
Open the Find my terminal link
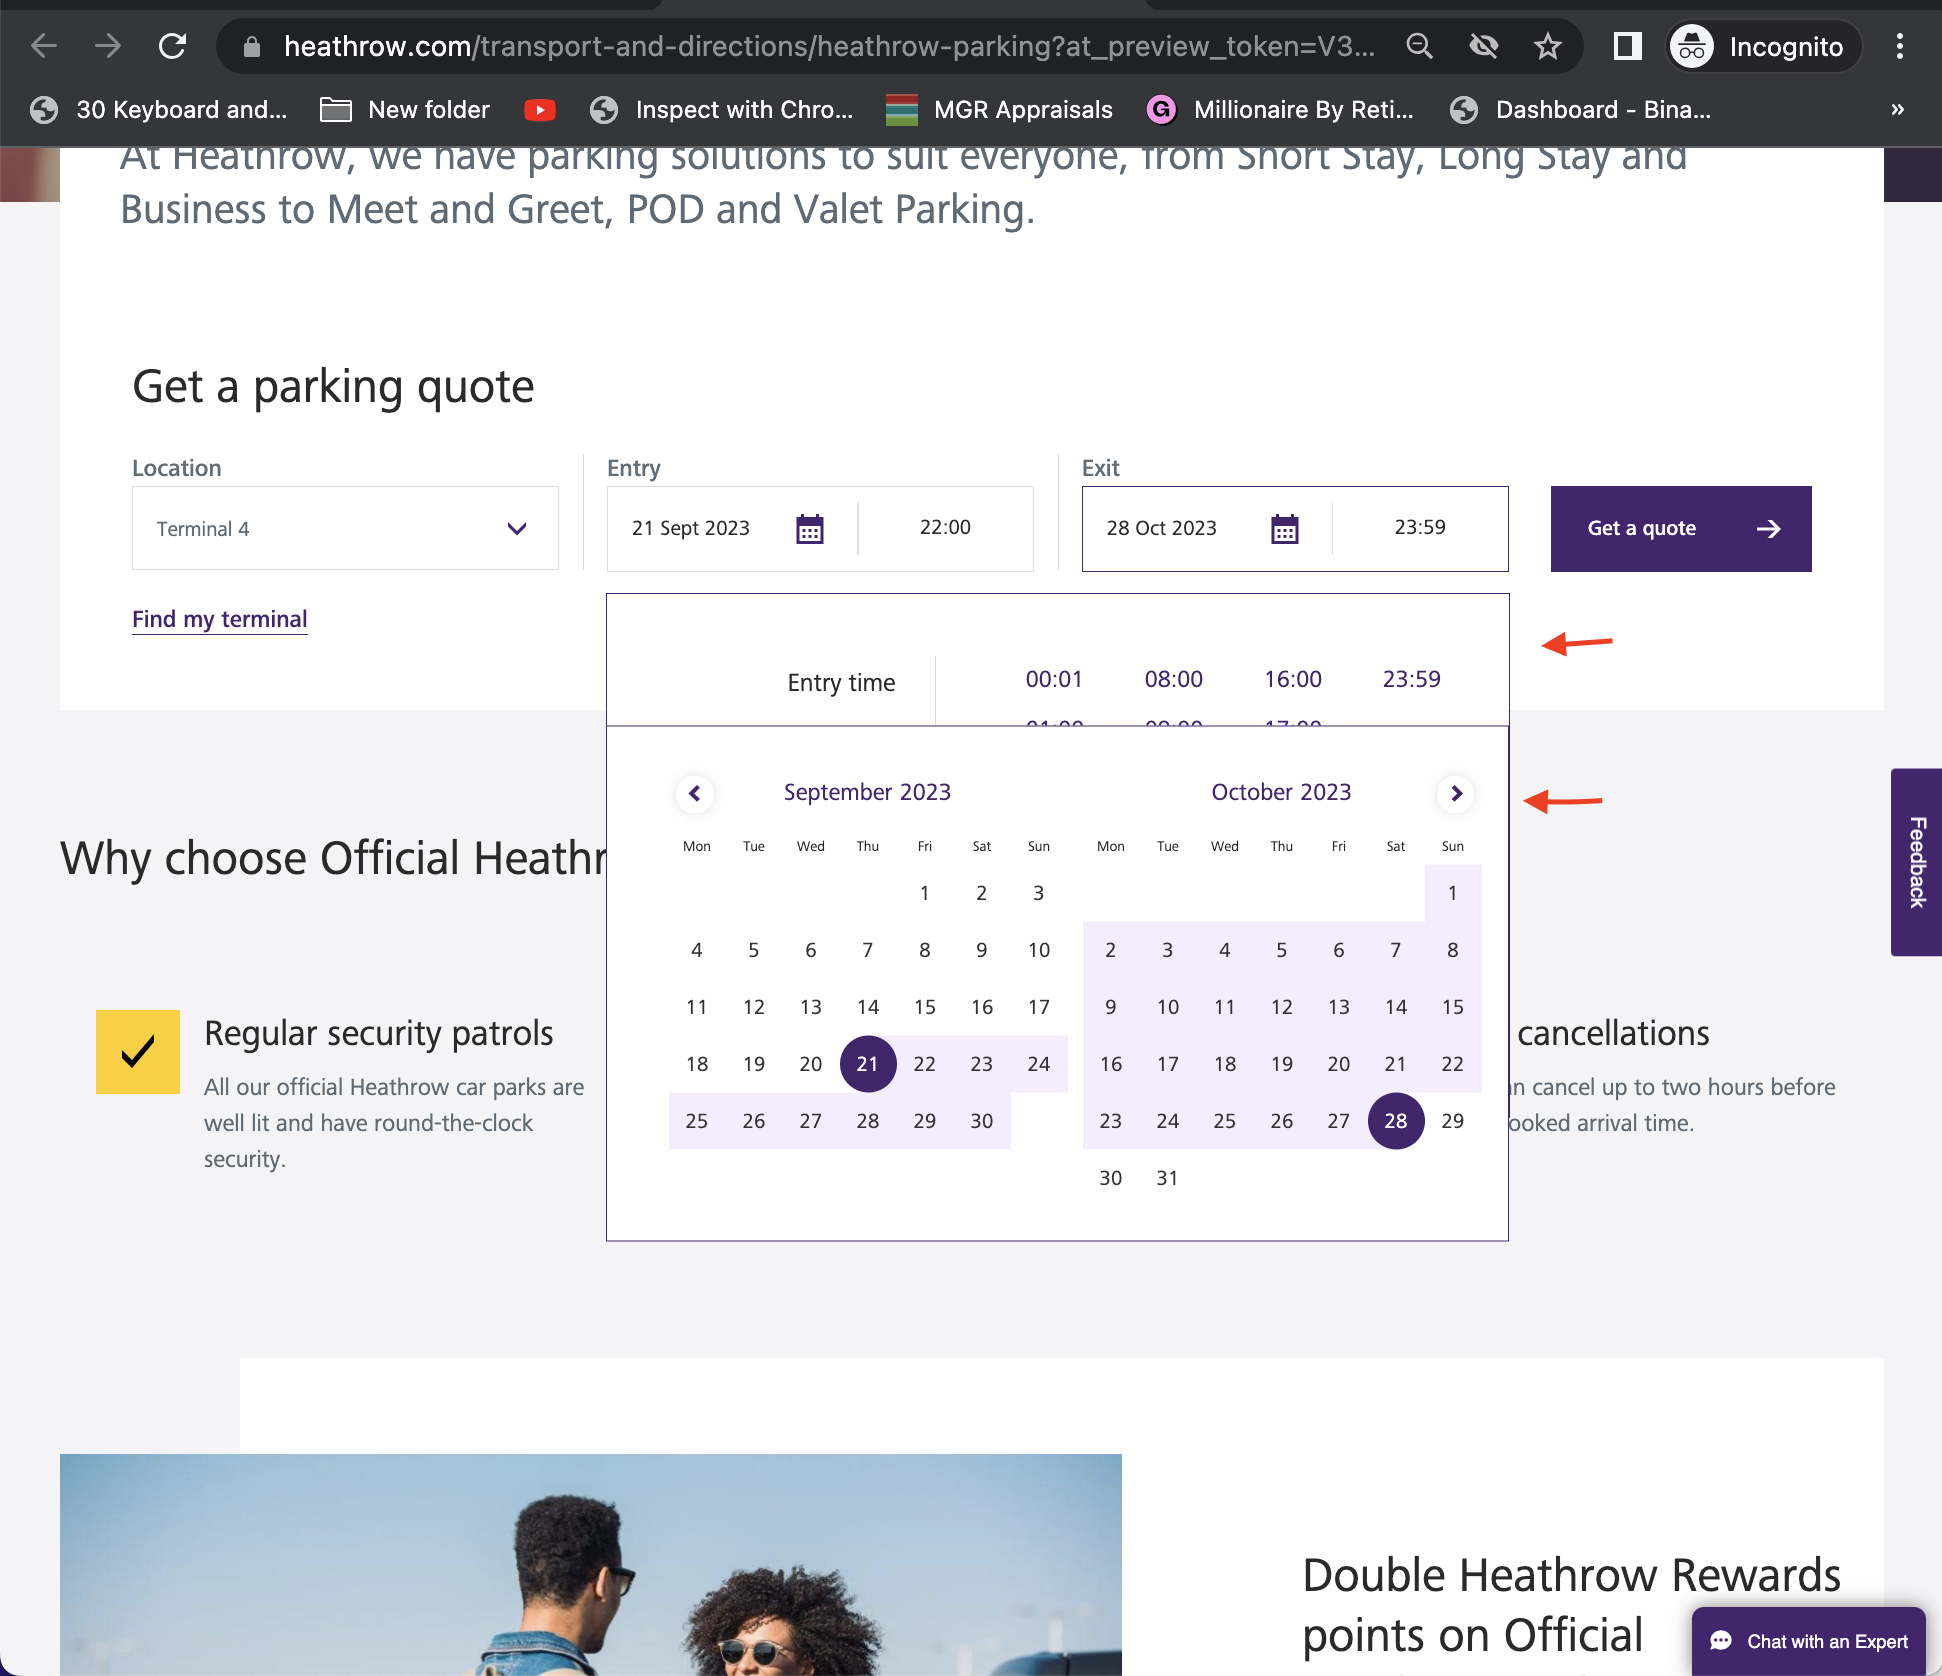[220, 619]
